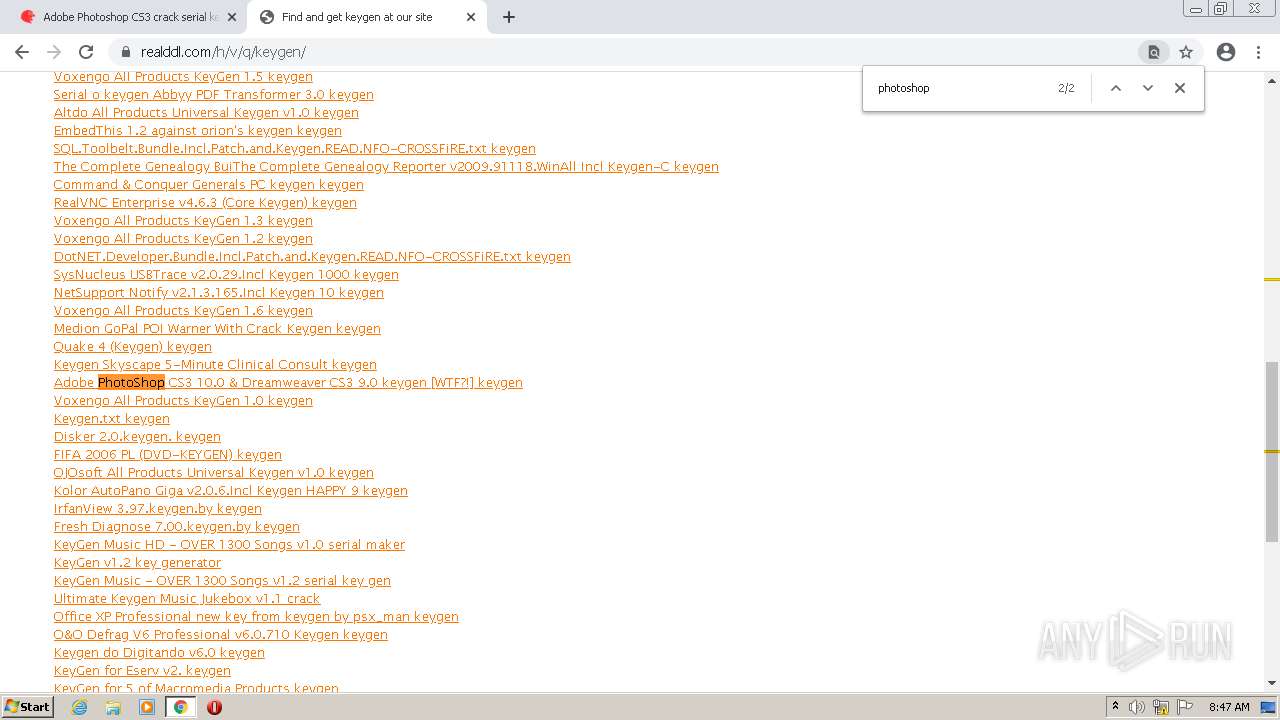Open FIFA 2006 PL DVD-KEYGEN link
This screenshot has width=1280, height=720.
point(168,455)
